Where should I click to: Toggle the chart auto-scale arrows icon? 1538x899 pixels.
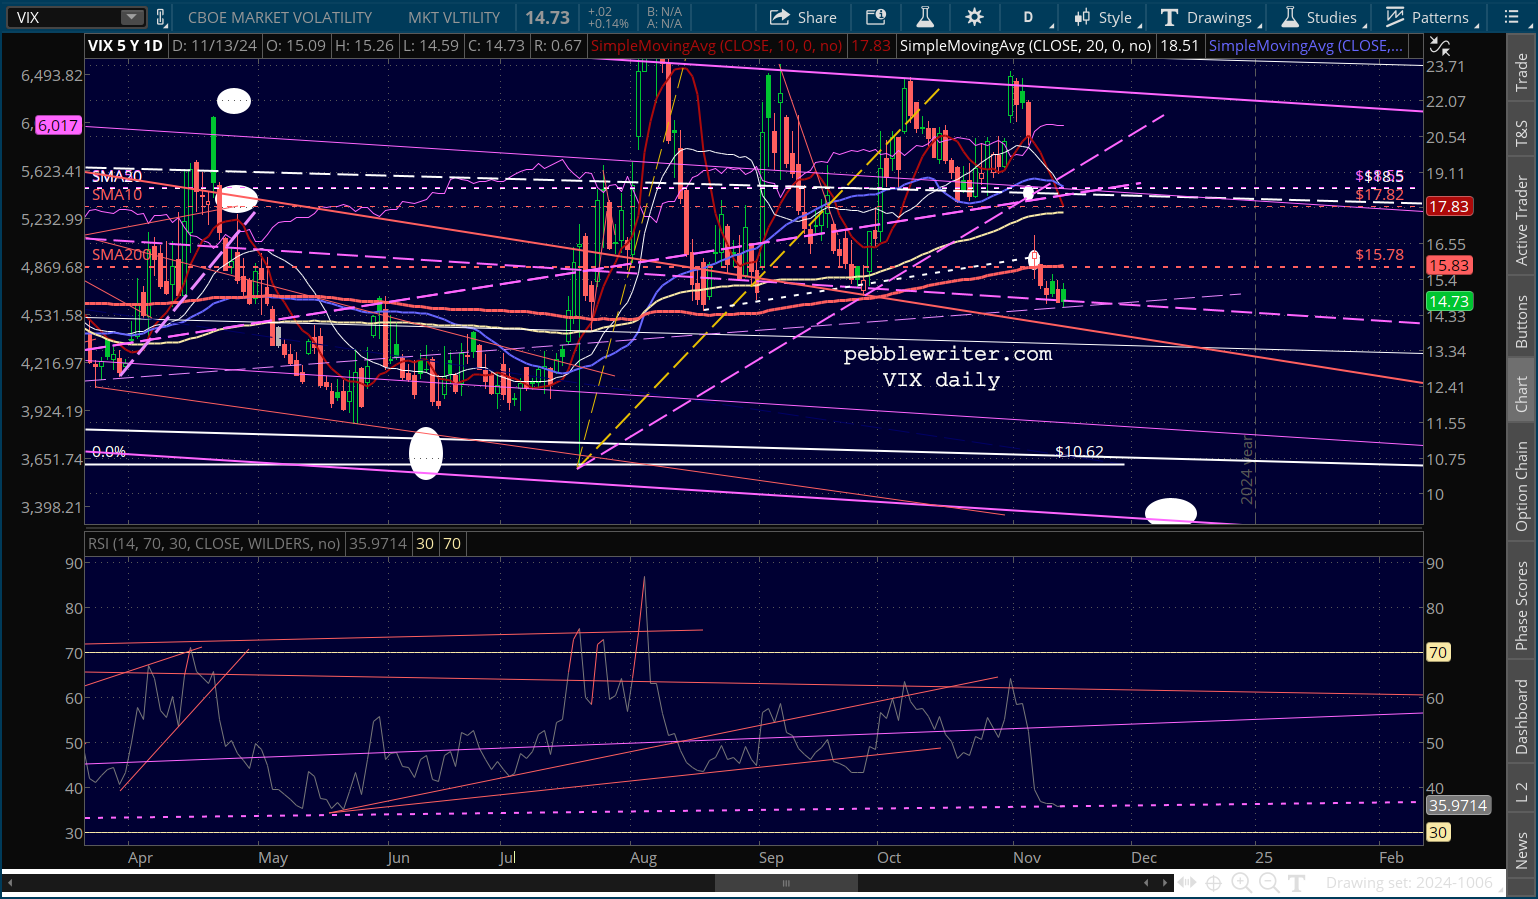[x=1440, y=46]
